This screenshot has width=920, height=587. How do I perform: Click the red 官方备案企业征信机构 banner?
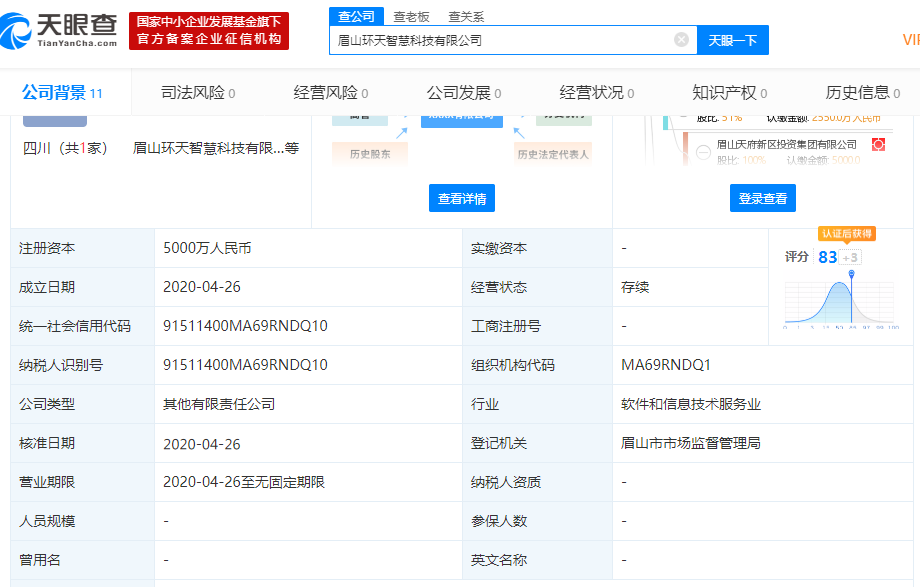(209, 31)
